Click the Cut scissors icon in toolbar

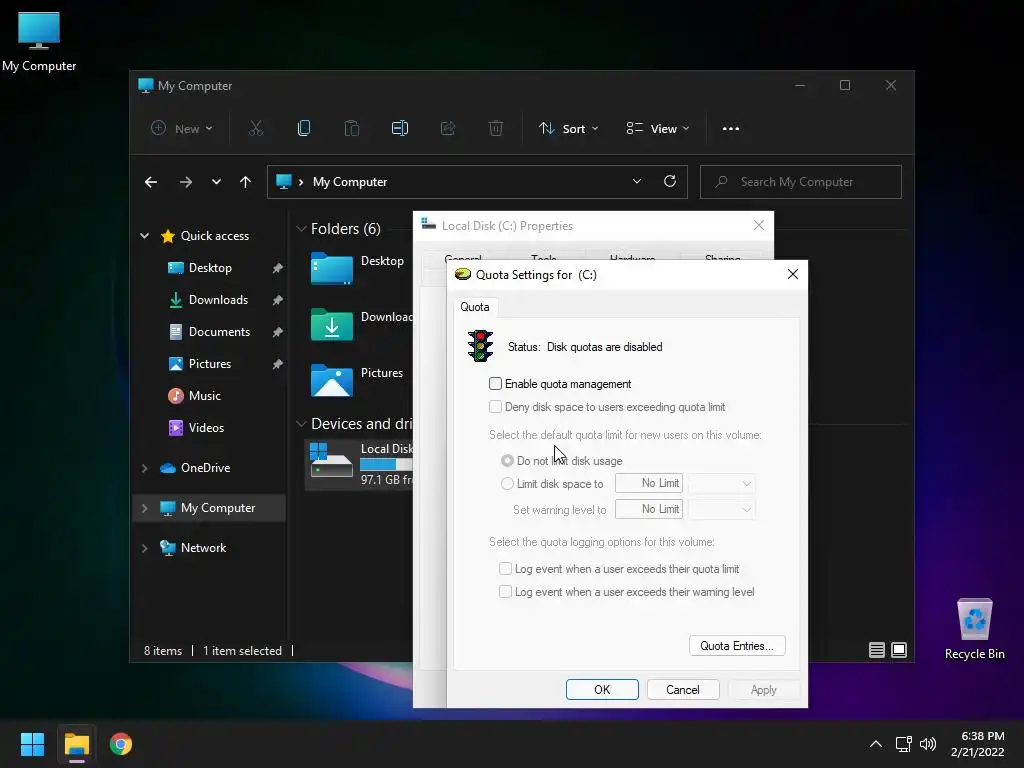coord(255,129)
